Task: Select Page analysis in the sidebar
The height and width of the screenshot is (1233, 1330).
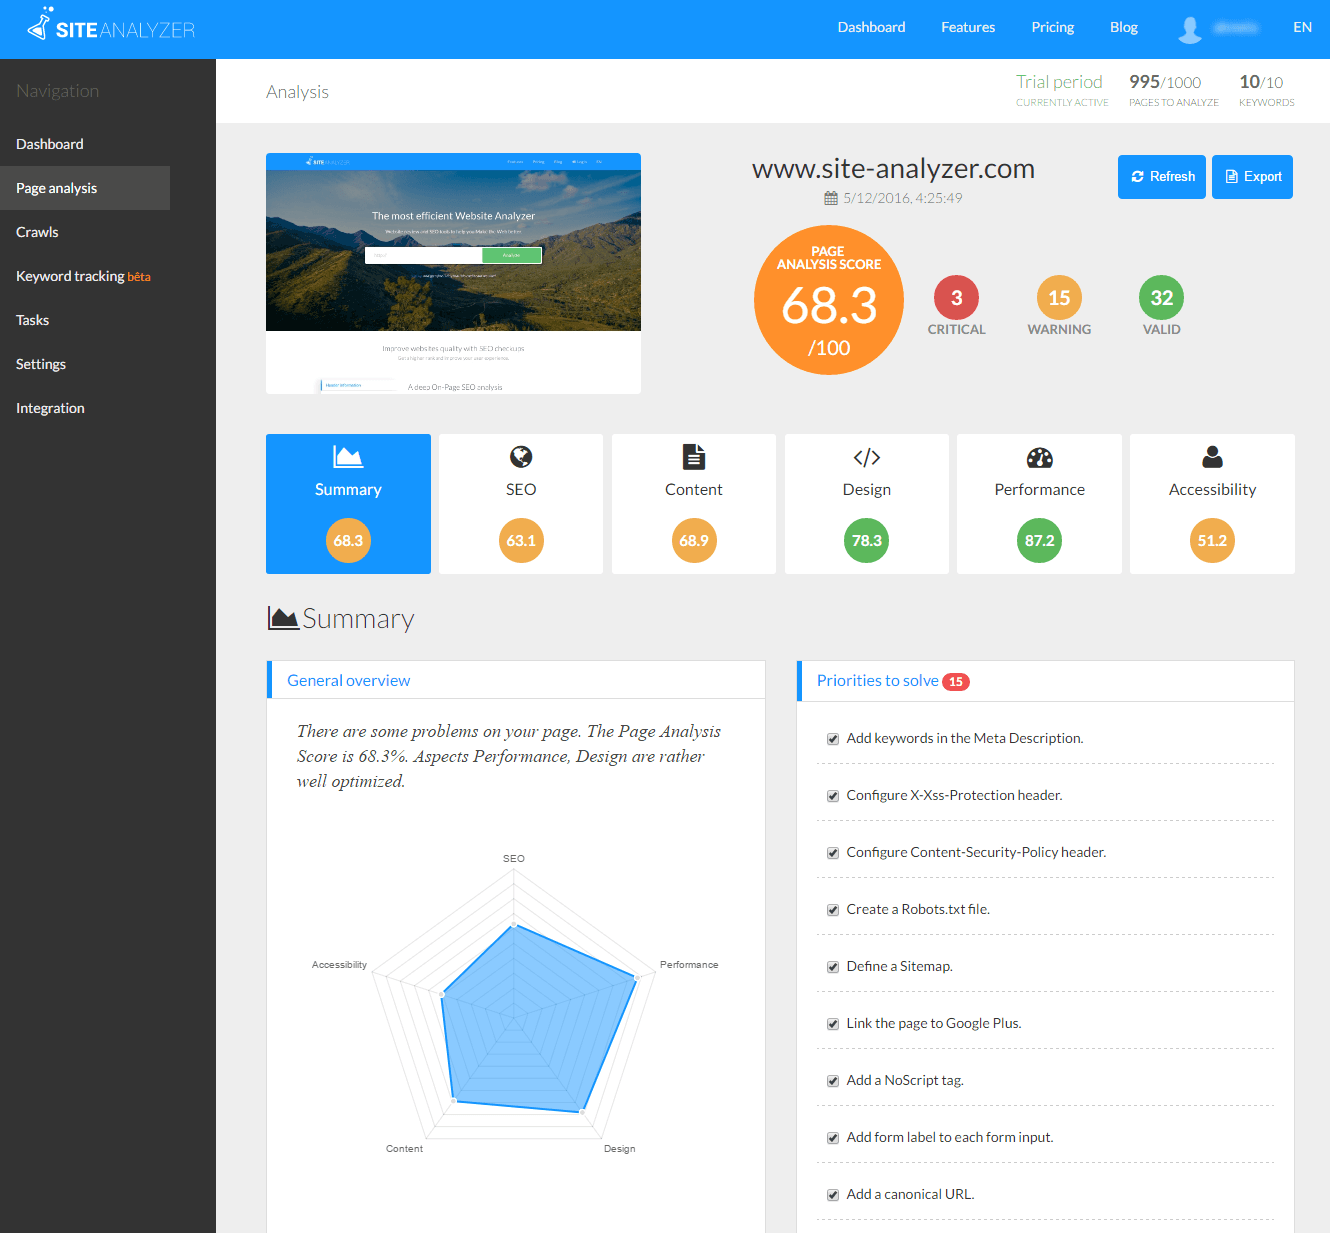Action: (85, 188)
